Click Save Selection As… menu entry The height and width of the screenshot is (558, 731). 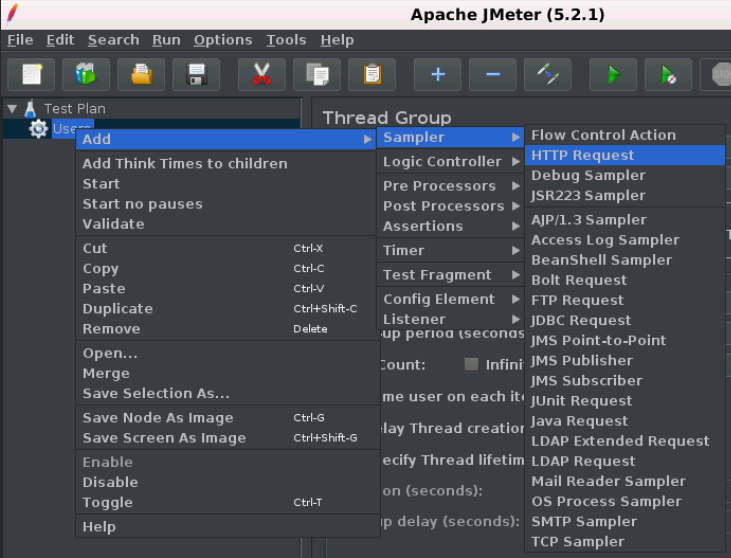(226, 393)
